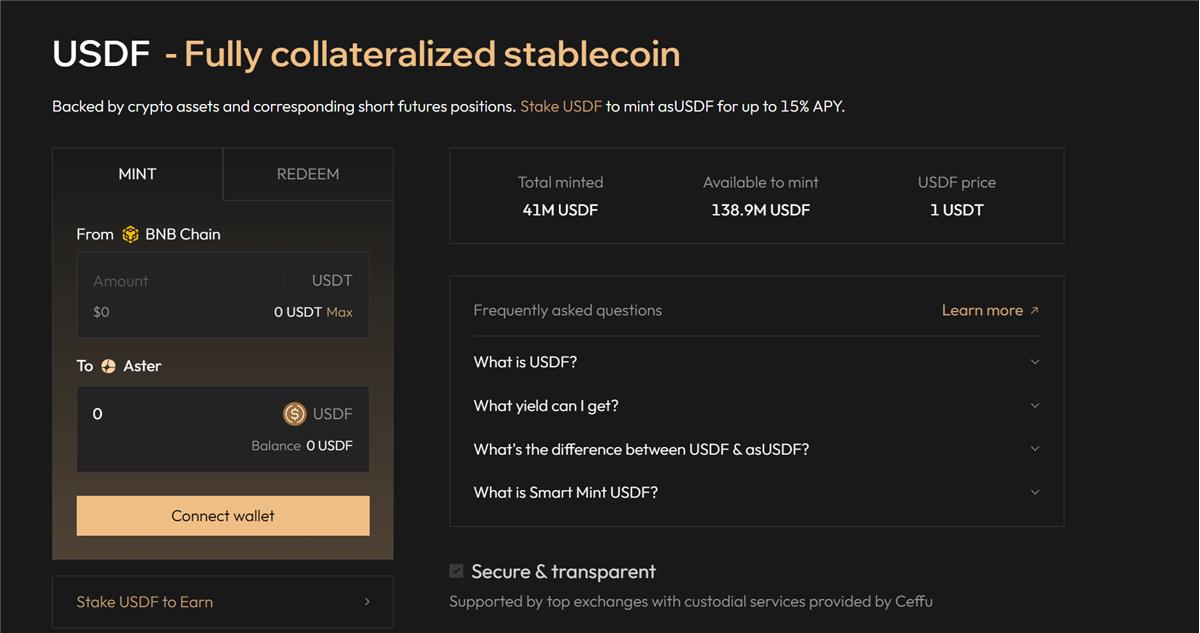The width and height of the screenshot is (1200, 633).
Task: Click the Aster logo icon
Action: click(x=108, y=366)
